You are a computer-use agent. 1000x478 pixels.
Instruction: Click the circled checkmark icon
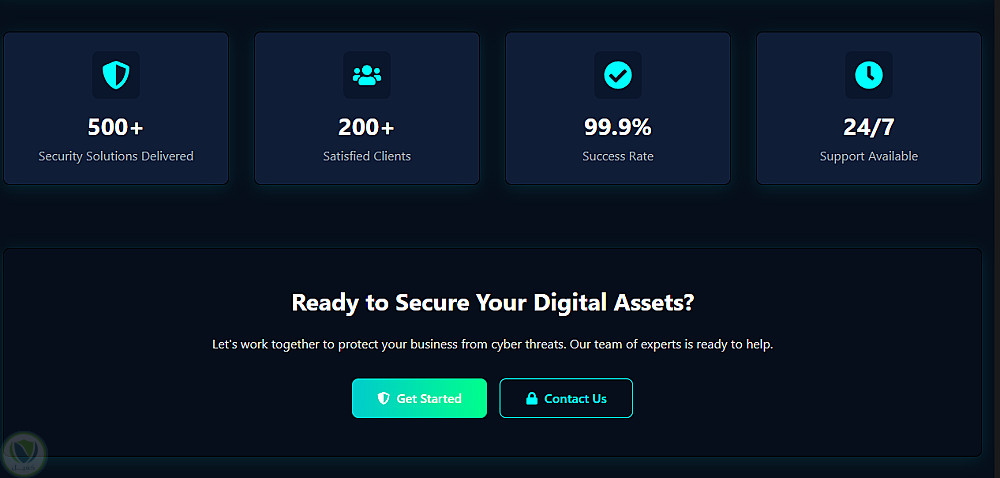[x=618, y=75]
